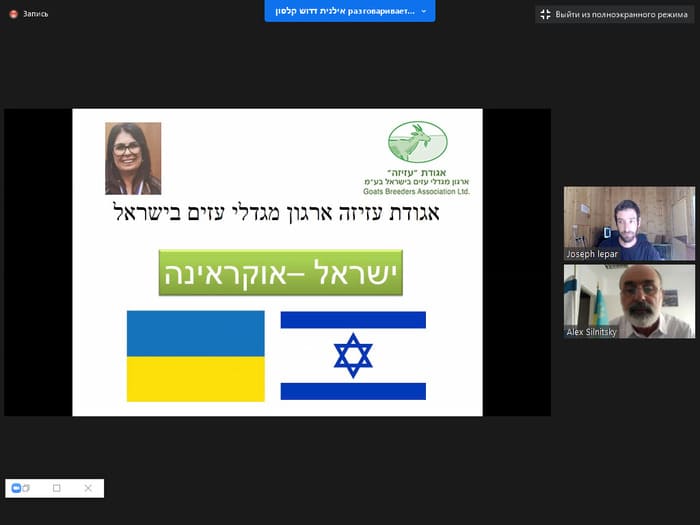Select Joseph lepar video thumbnail

tap(629, 224)
